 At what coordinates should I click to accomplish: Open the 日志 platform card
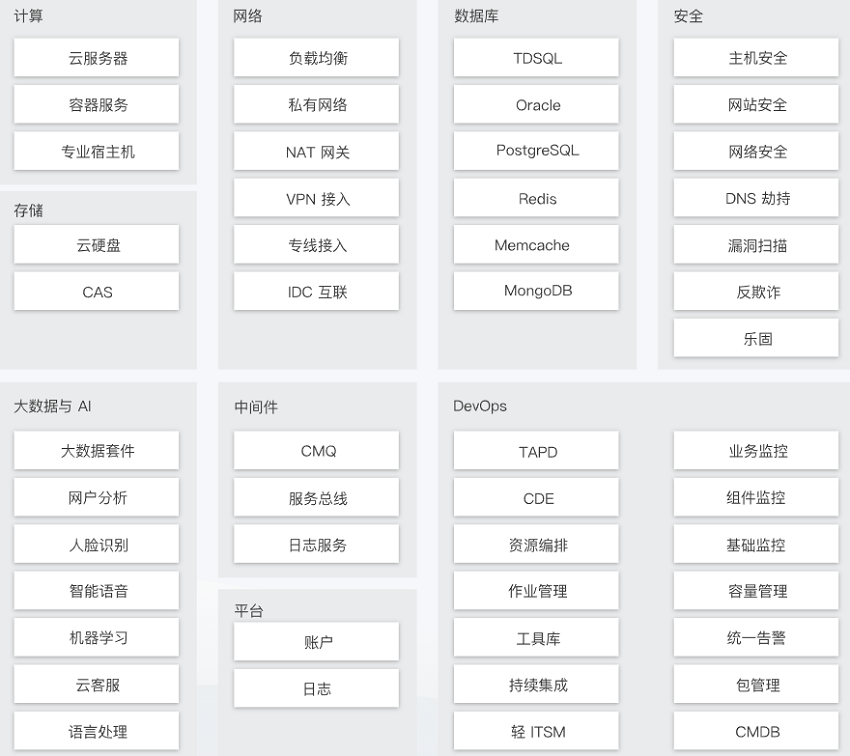317,688
